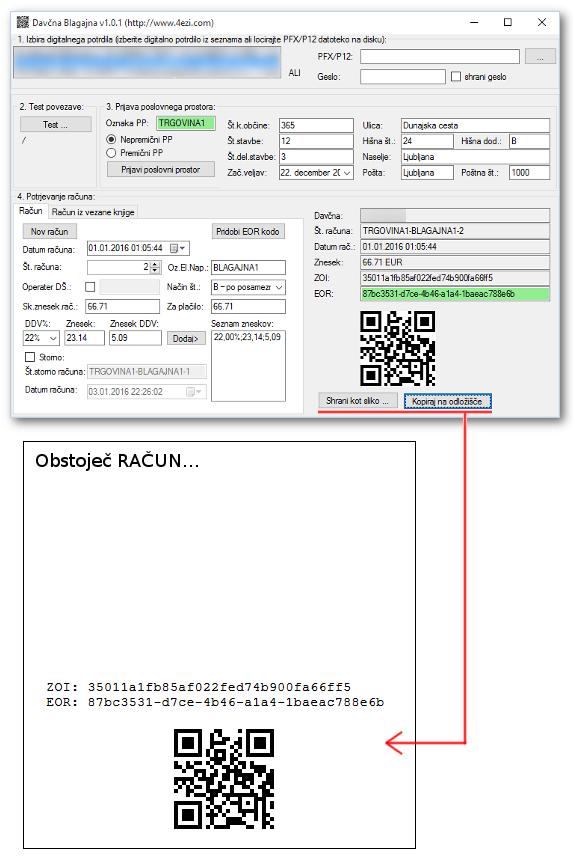Click the 'Pošta' field
Viewport: 575px width, 866px height.
(426, 173)
